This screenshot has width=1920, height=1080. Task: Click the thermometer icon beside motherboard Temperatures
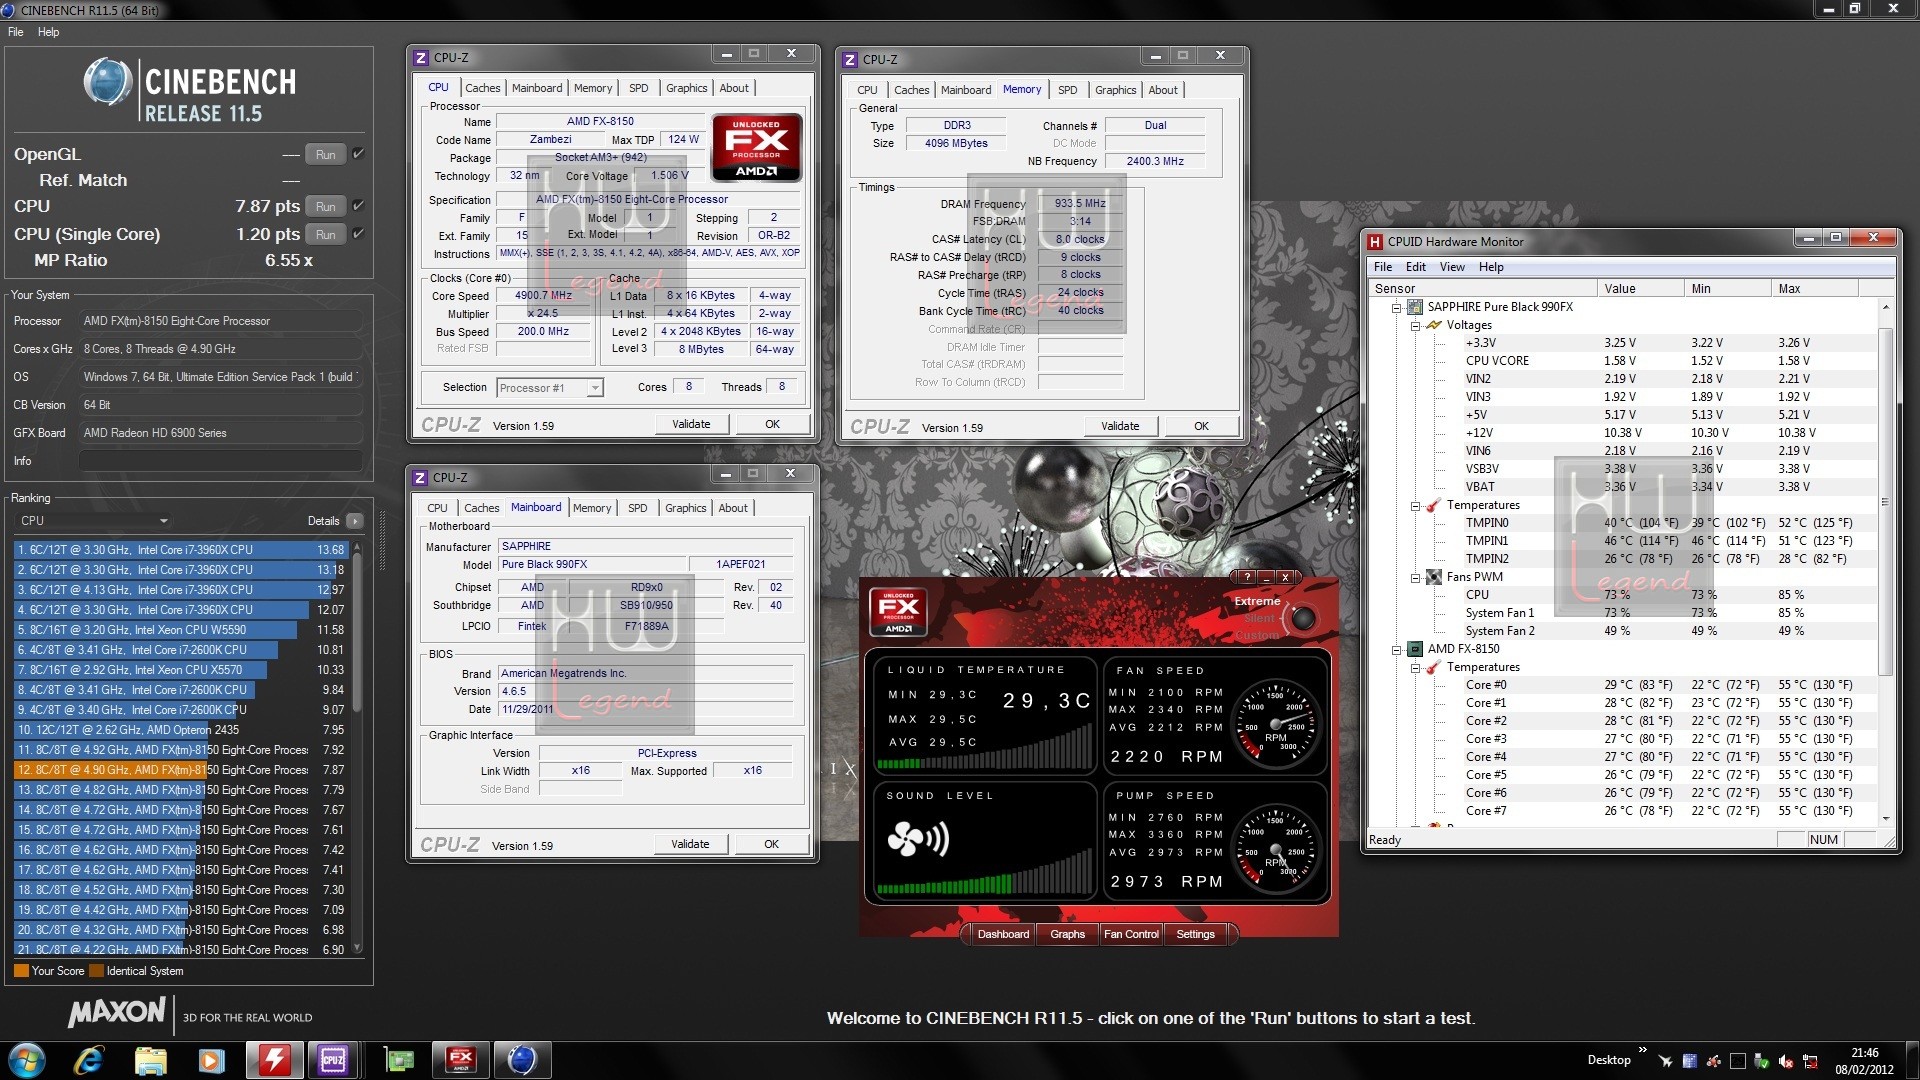pyautogui.click(x=1434, y=505)
